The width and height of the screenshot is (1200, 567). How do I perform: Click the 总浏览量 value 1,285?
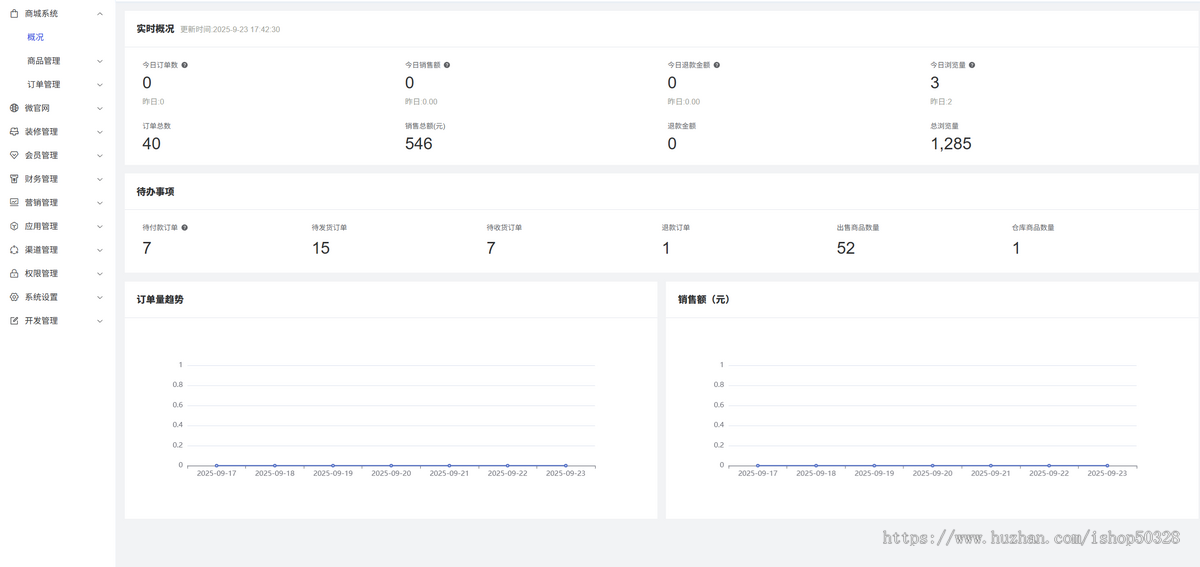tap(951, 144)
